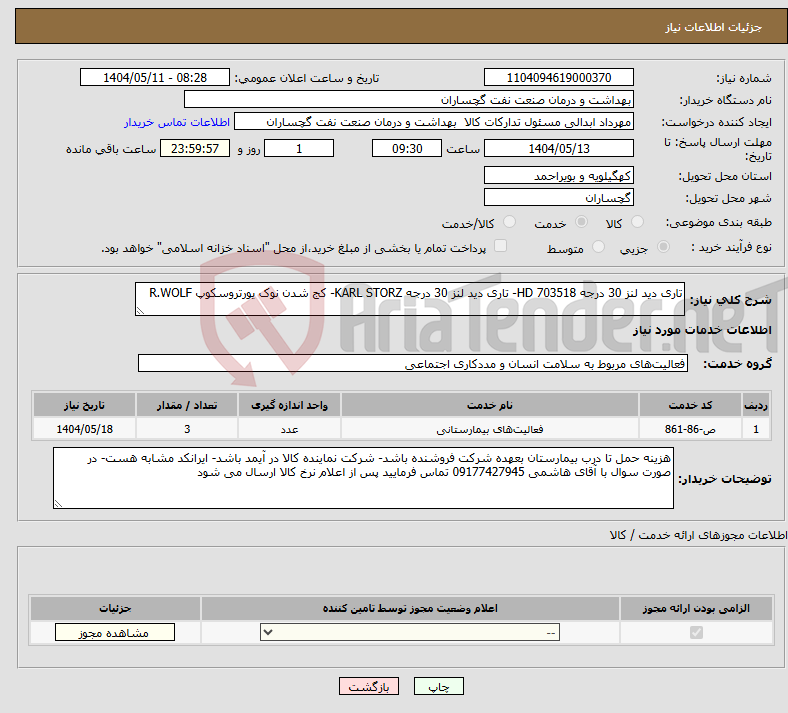This screenshot has width=788, height=713.
Task: Click service code cell ص-86-861
Action: (691, 429)
